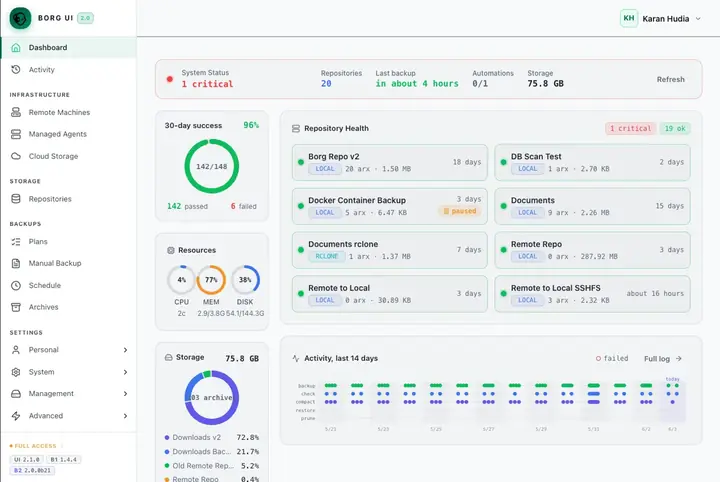
Task: Click the storage archives donut chart
Action: click(x=212, y=398)
